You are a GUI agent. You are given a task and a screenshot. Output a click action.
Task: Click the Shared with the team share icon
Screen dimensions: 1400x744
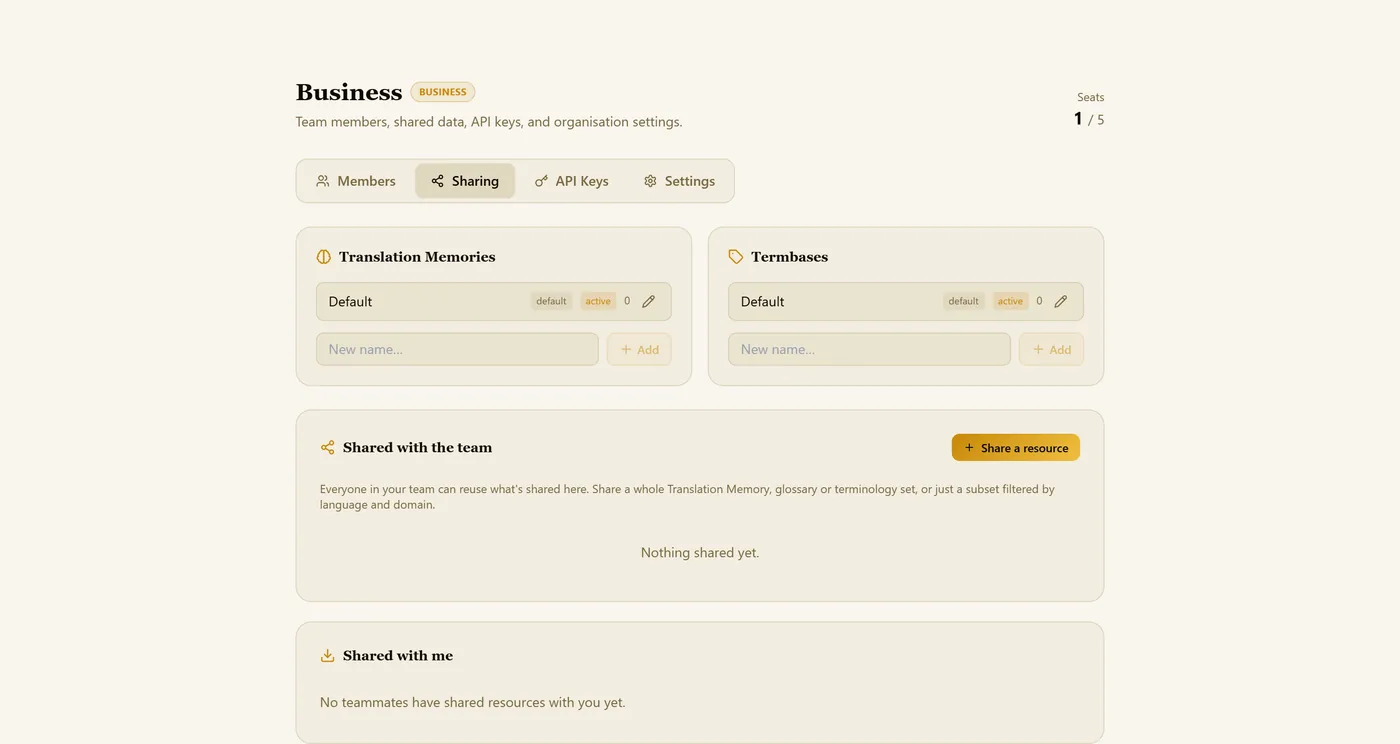(327, 448)
